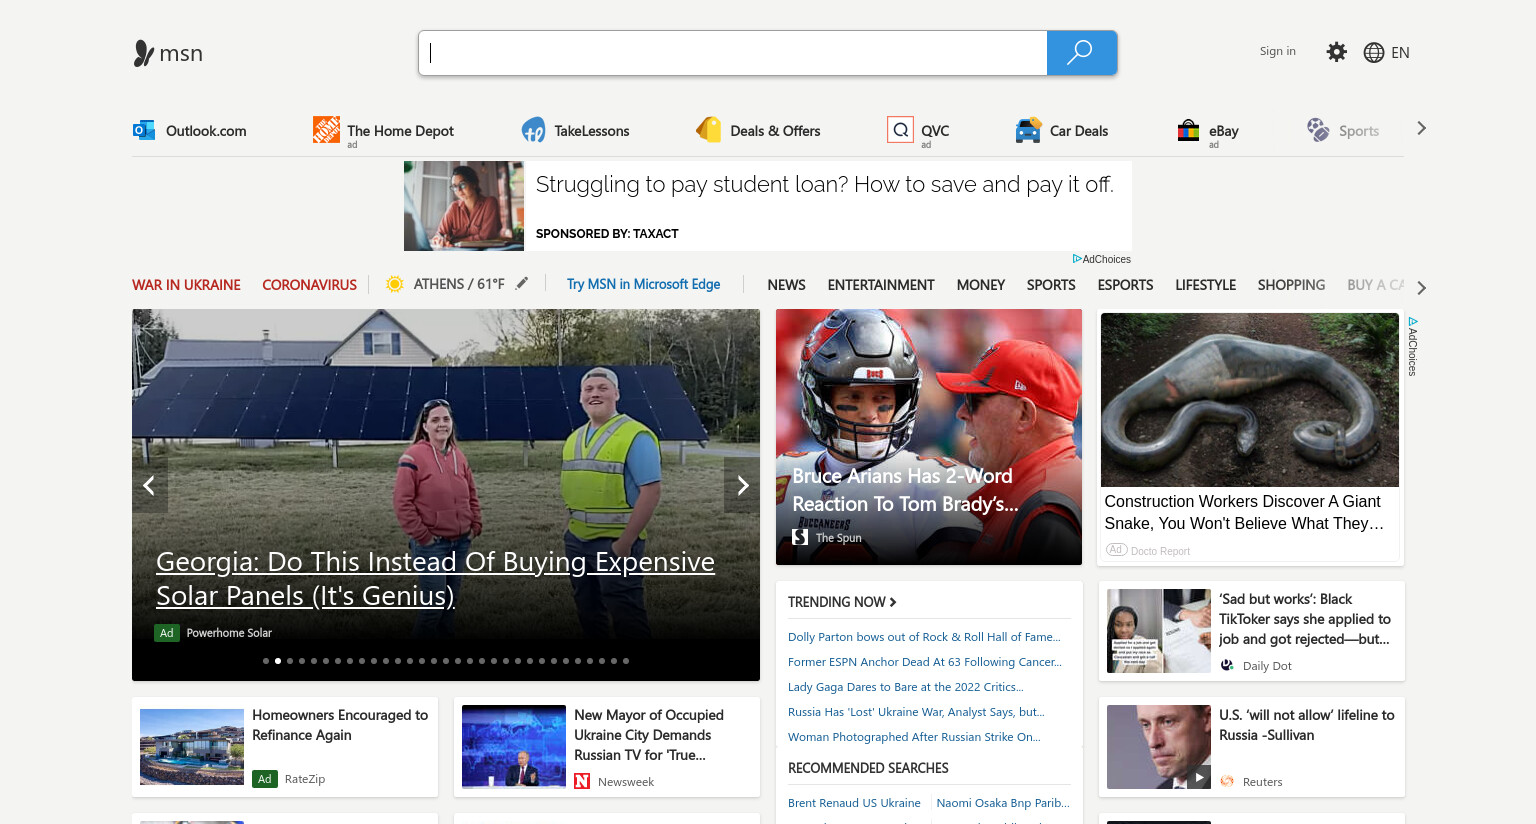This screenshot has height=824, width=1536.
Task: Open the WAR IN UKRAINE link
Action: point(186,285)
